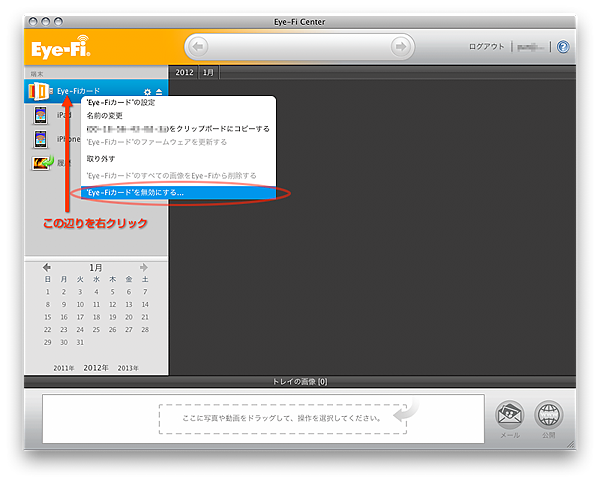Image resolution: width=600 pixels, height=491 pixels.
Task: Select day 17 in calendar
Action: [80, 317]
